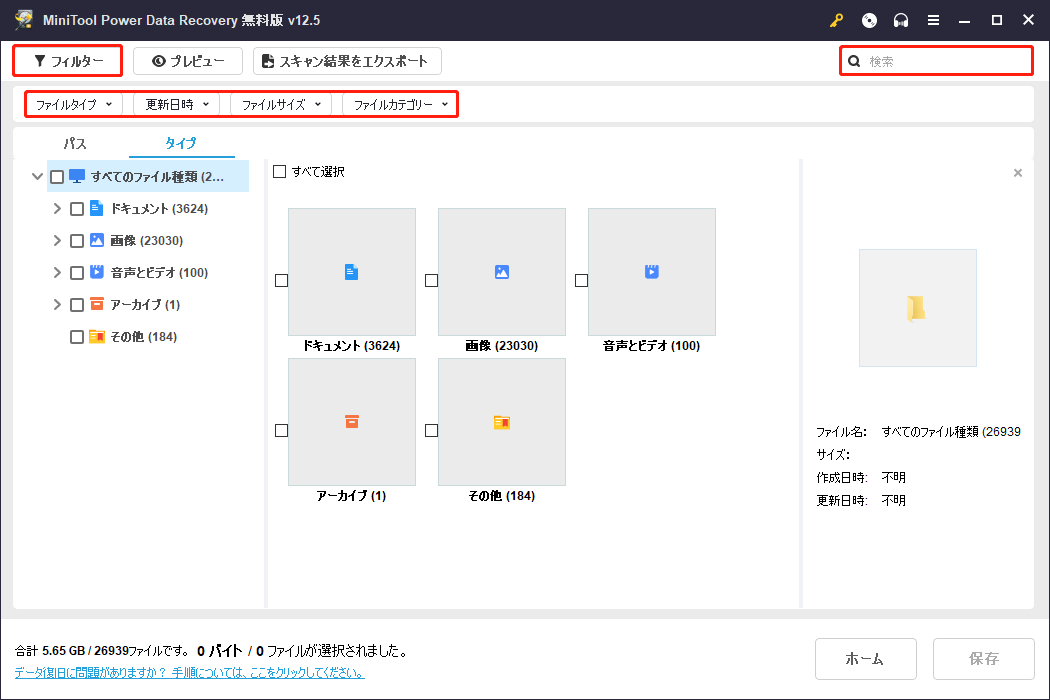This screenshot has height=700, width=1050.
Task: Click the folder preview image in the right panel
Action: 917,308
